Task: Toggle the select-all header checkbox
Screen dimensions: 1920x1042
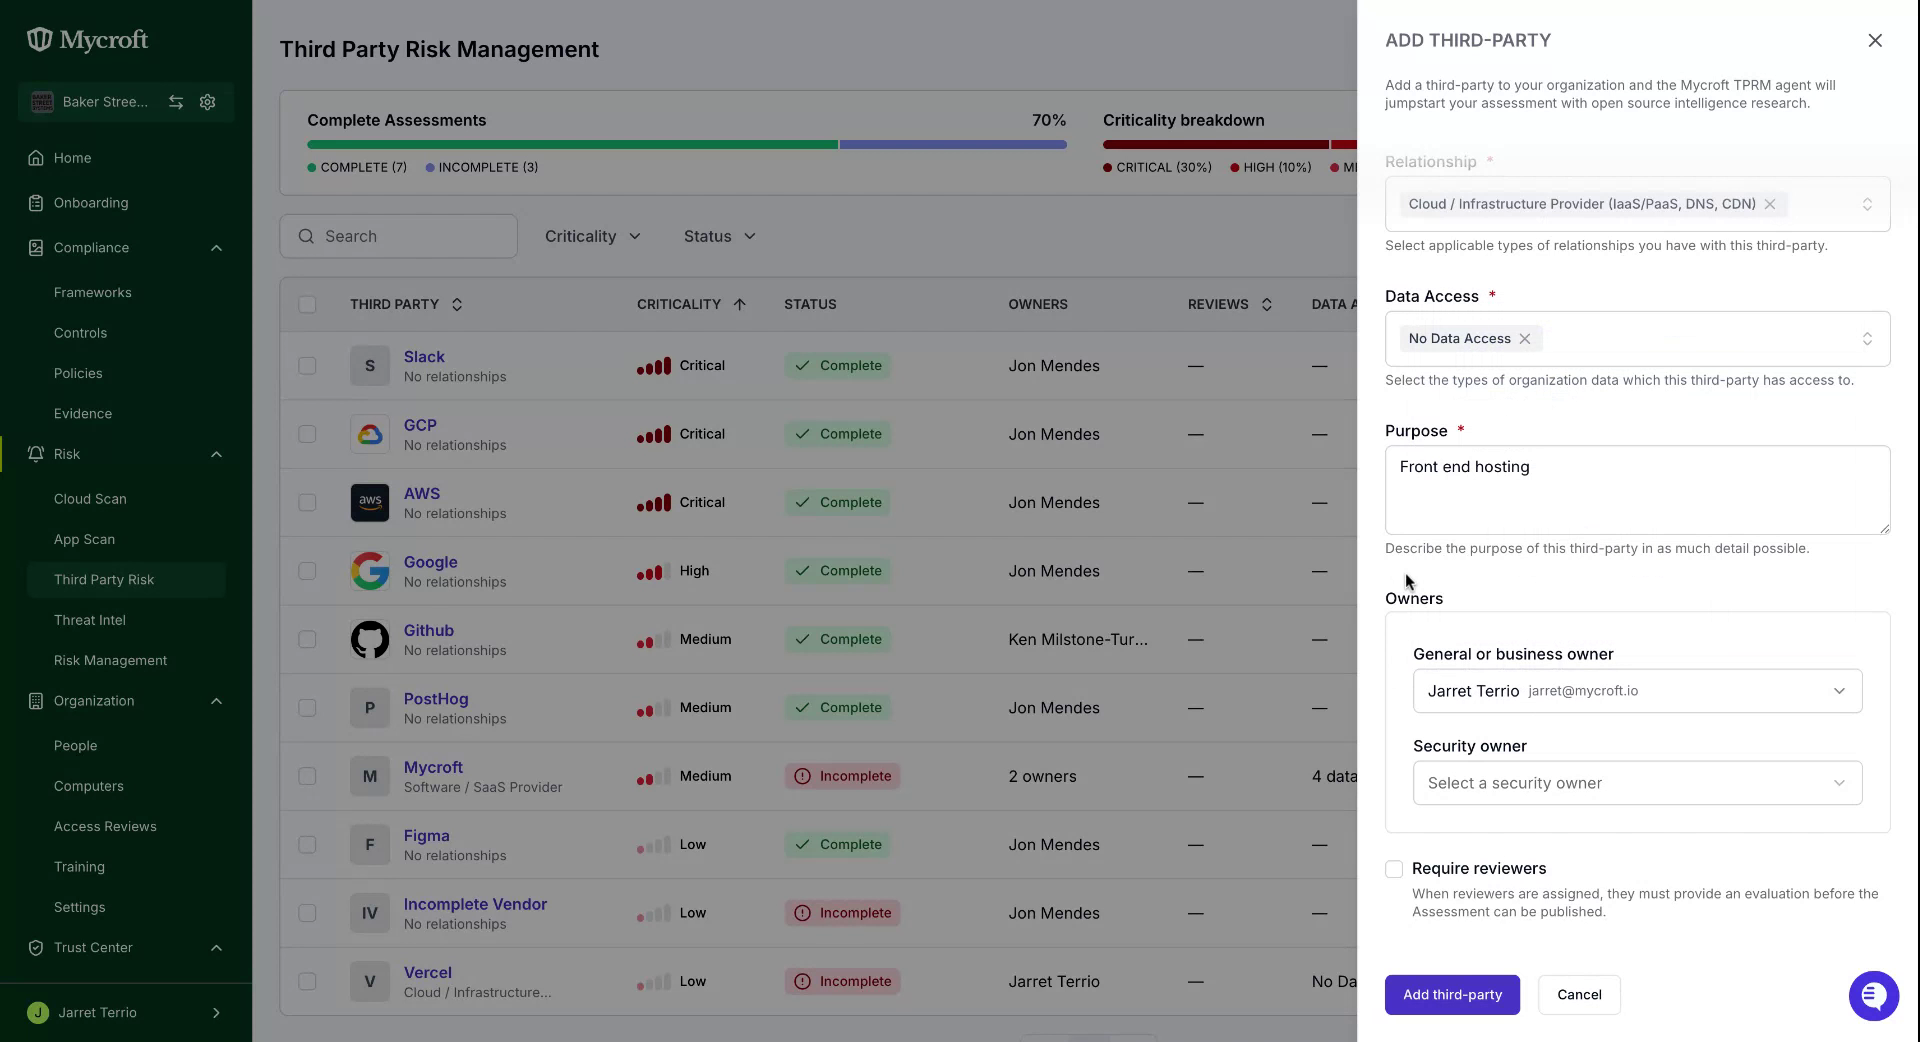Action: coord(307,305)
